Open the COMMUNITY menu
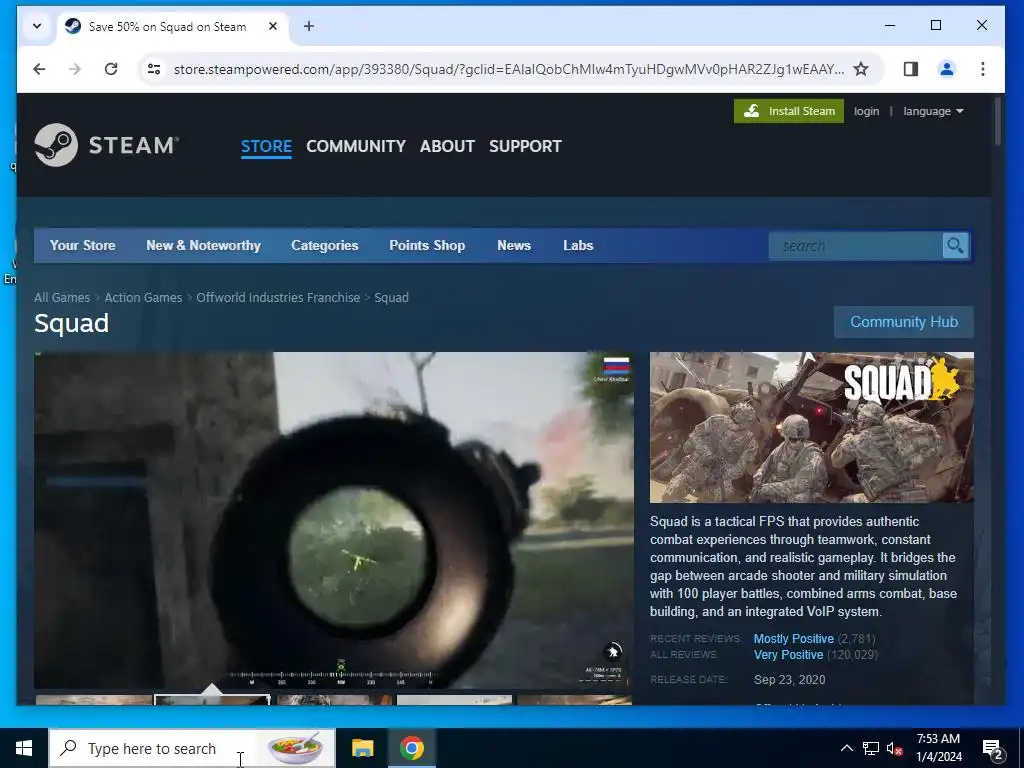 356,146
